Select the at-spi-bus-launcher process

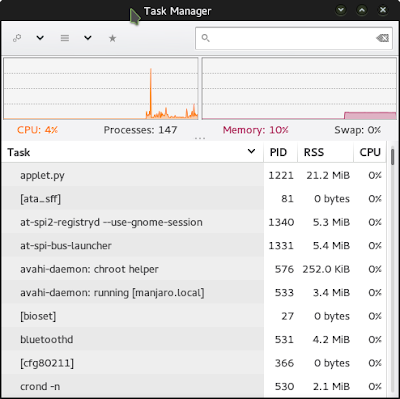coord(194,246)
